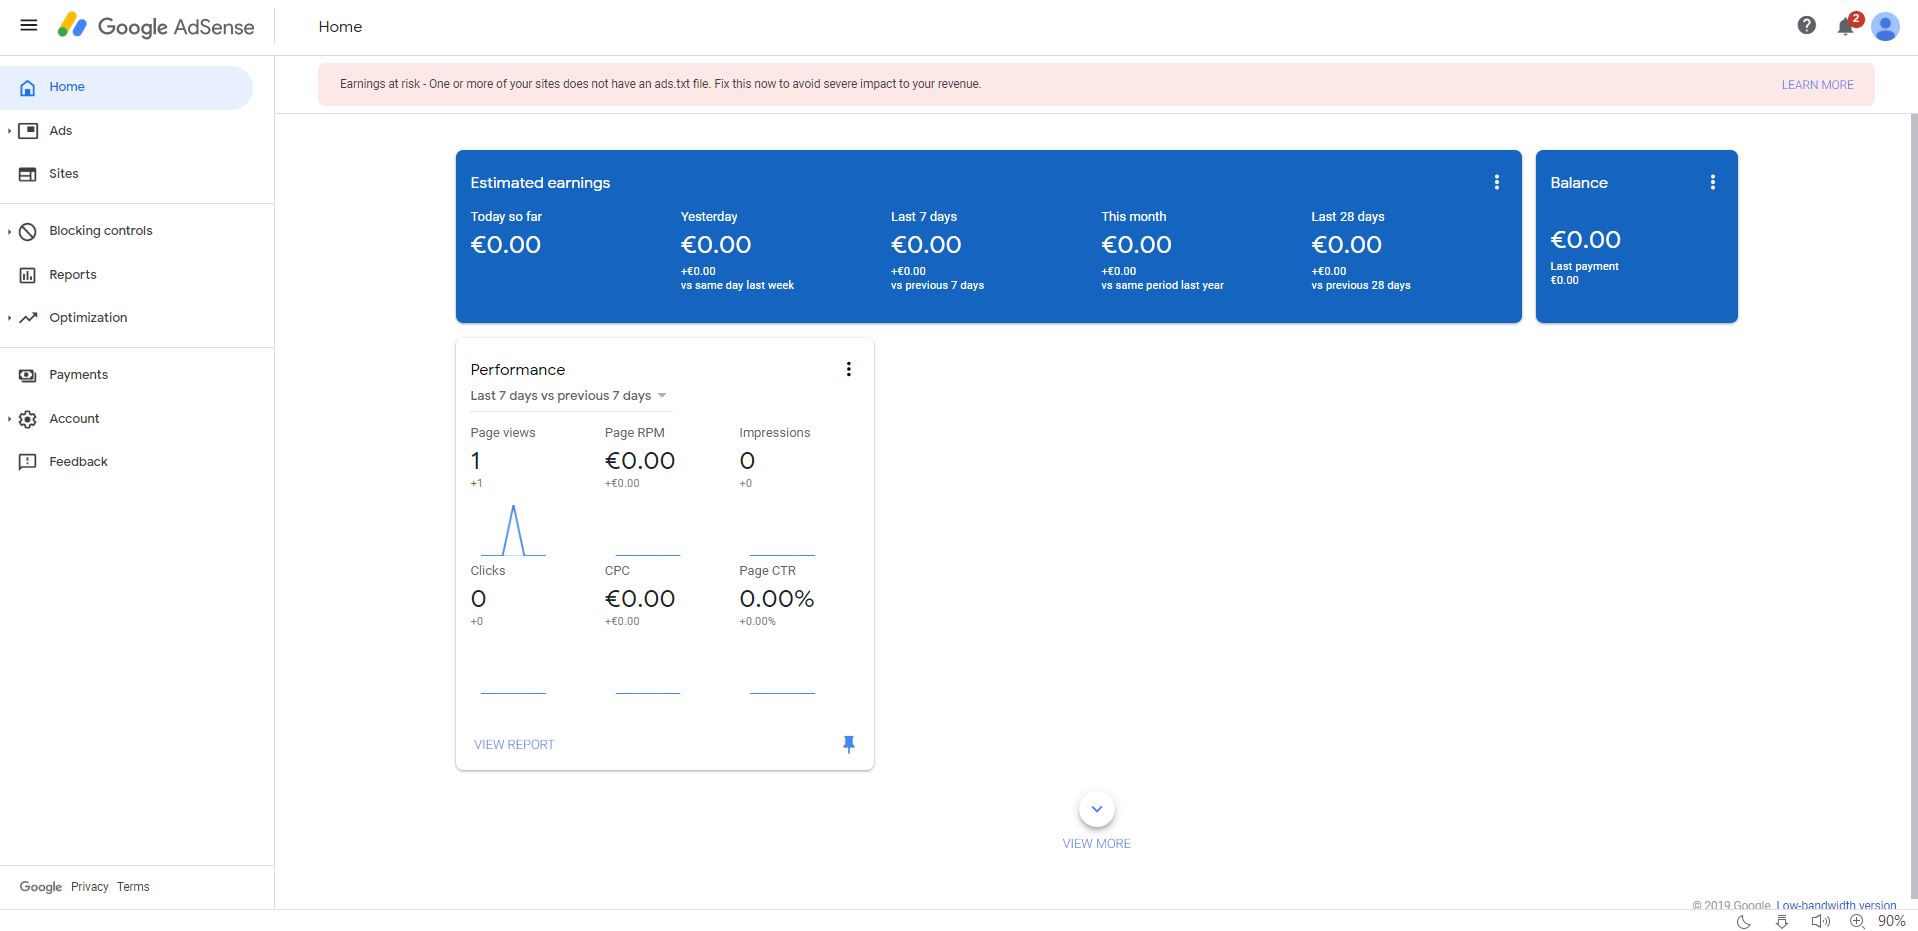Click the download arrow icon in status bar
1918x931 pixels.
tap(1781, 921)
